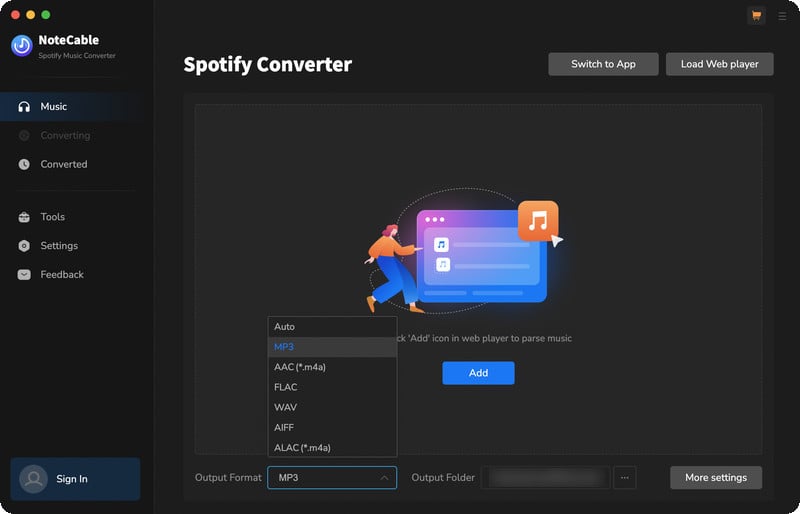Click the Settings gear icon
This screenshot has height=514, width=800.
(x=24, y=246)
